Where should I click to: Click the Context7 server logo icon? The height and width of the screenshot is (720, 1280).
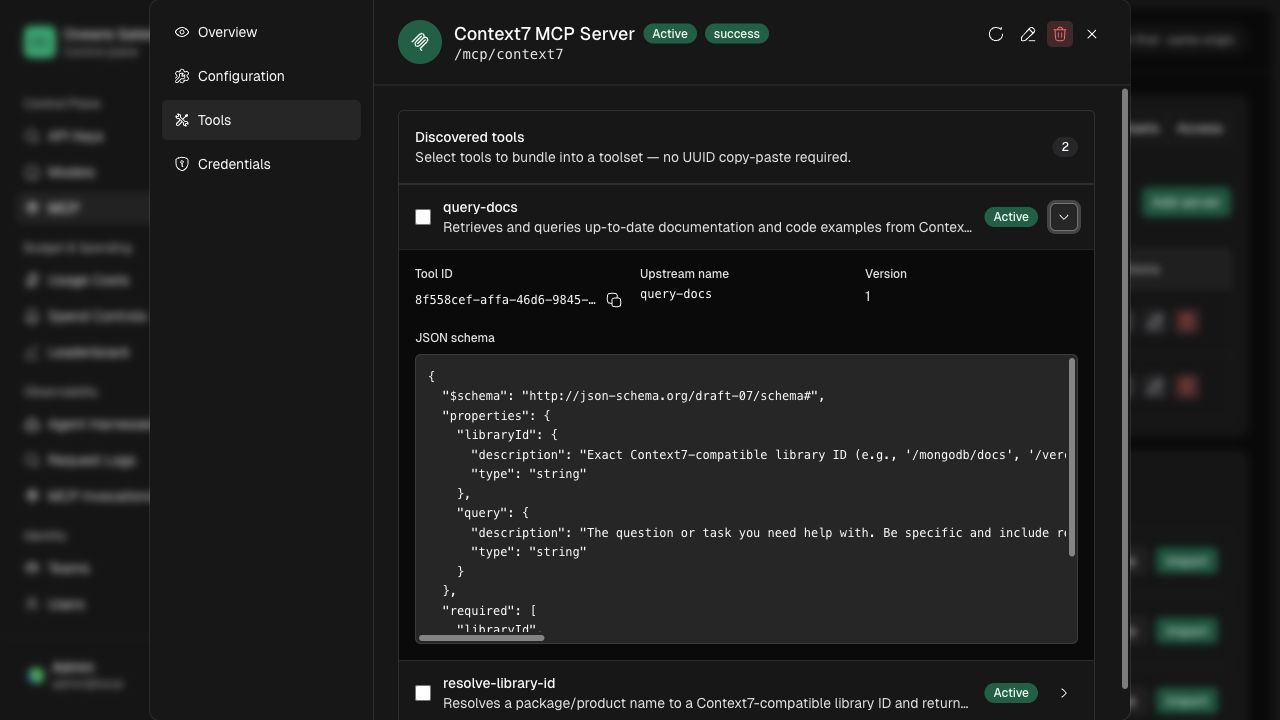pyautogui.click(x=420, y=42)
